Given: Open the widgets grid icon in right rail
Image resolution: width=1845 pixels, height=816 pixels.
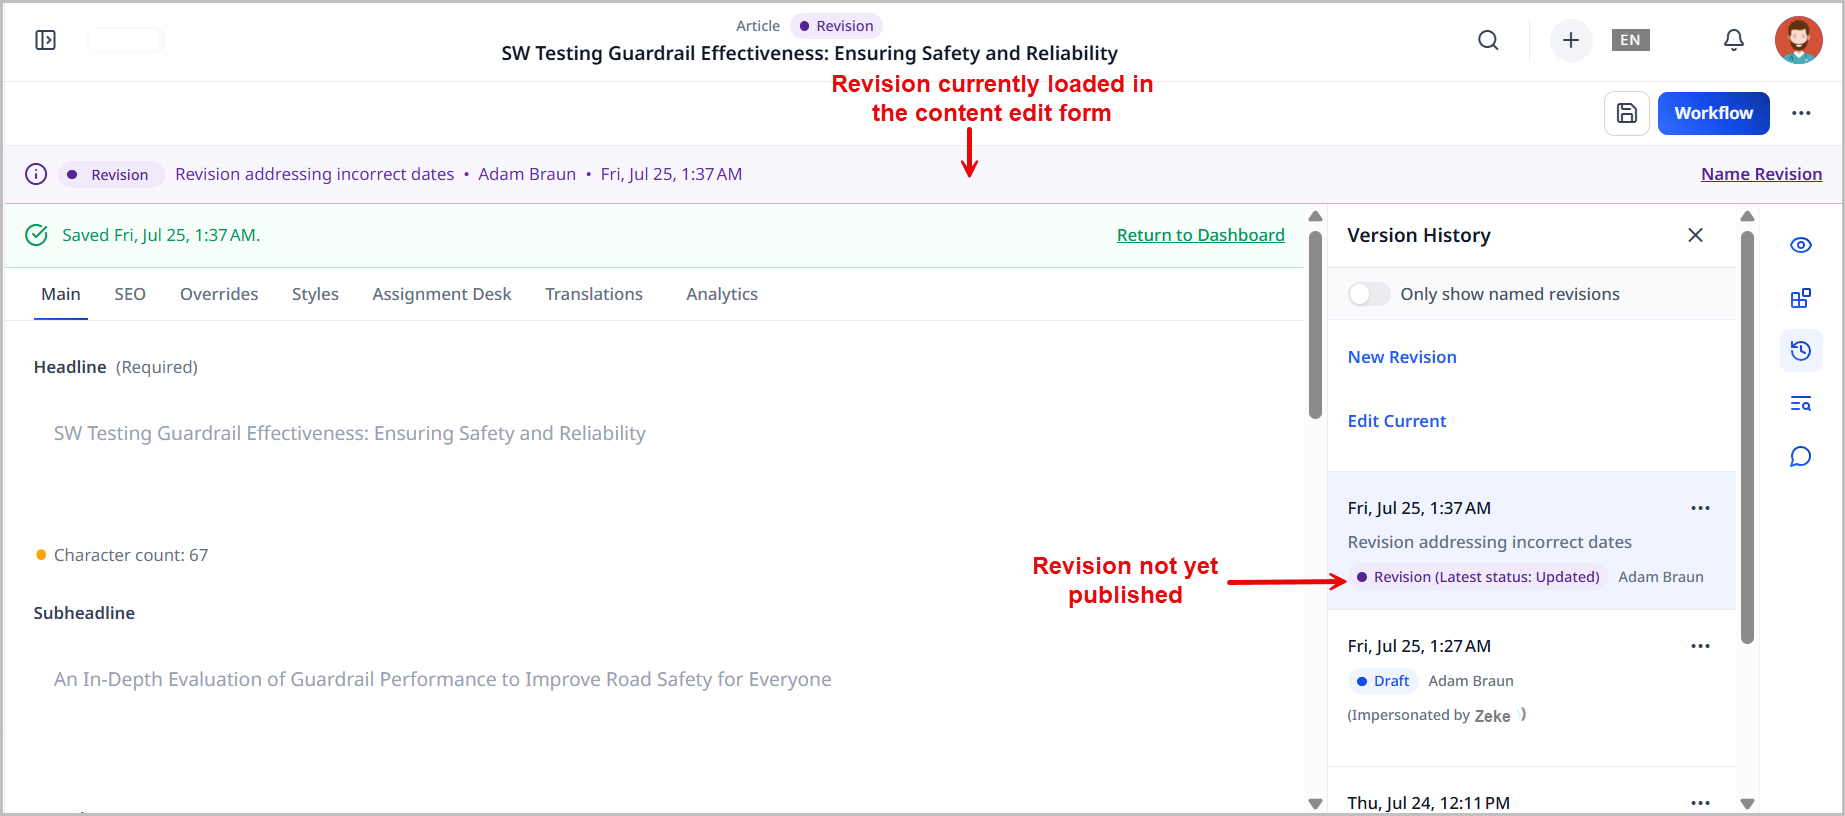Looking at the screenshot, I should point(1801,298).
